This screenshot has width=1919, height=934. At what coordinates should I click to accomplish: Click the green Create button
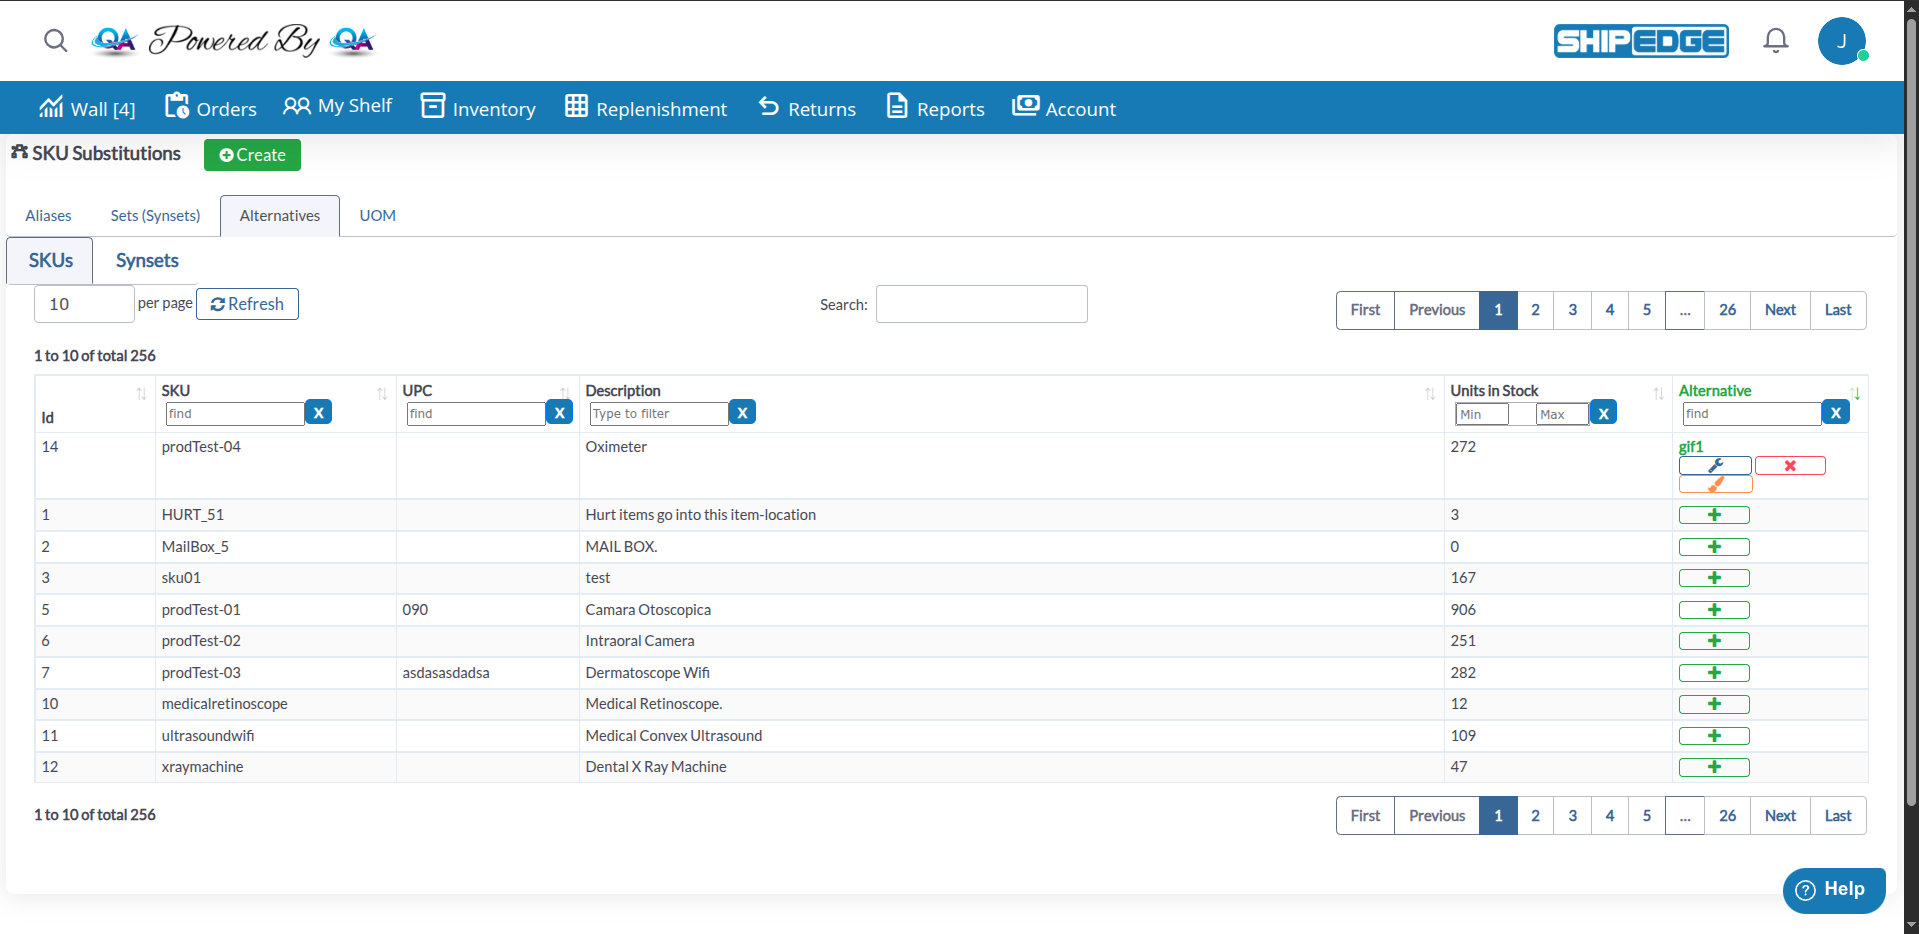(x=252, y=155)
